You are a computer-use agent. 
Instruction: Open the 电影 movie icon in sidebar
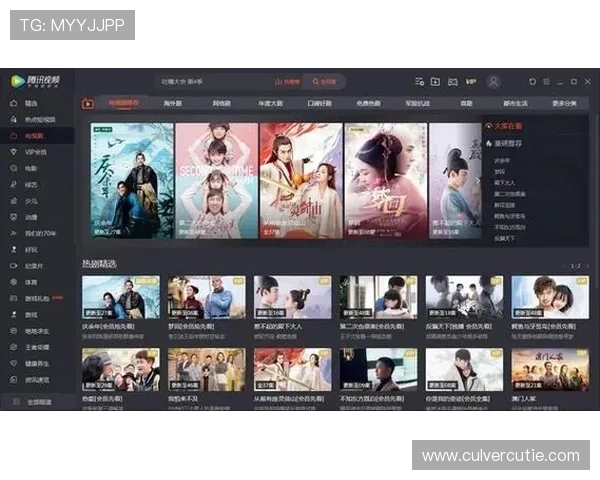[13, 168]
